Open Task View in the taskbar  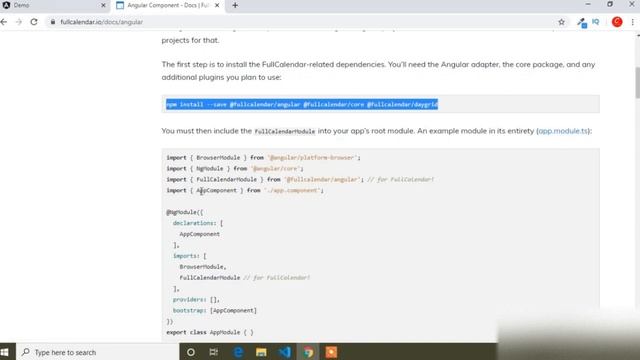[213, 352]
